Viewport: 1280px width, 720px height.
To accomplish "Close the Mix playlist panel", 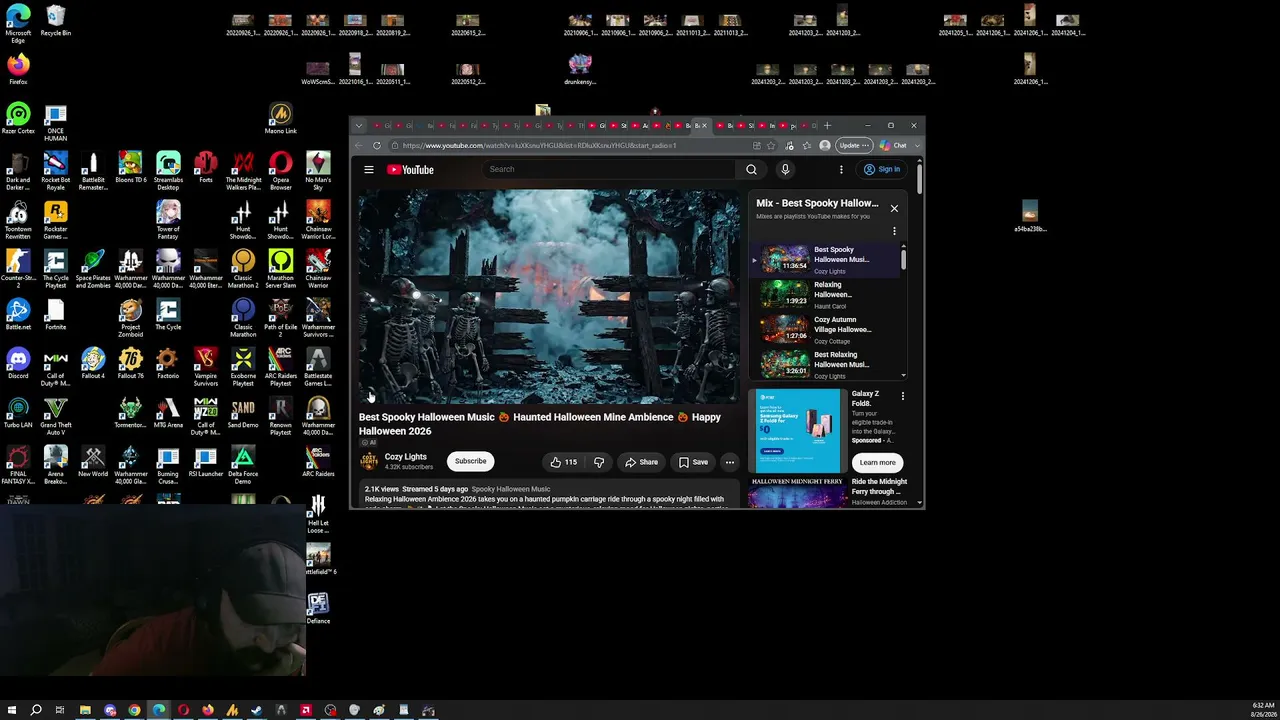I will click(894, 209).
